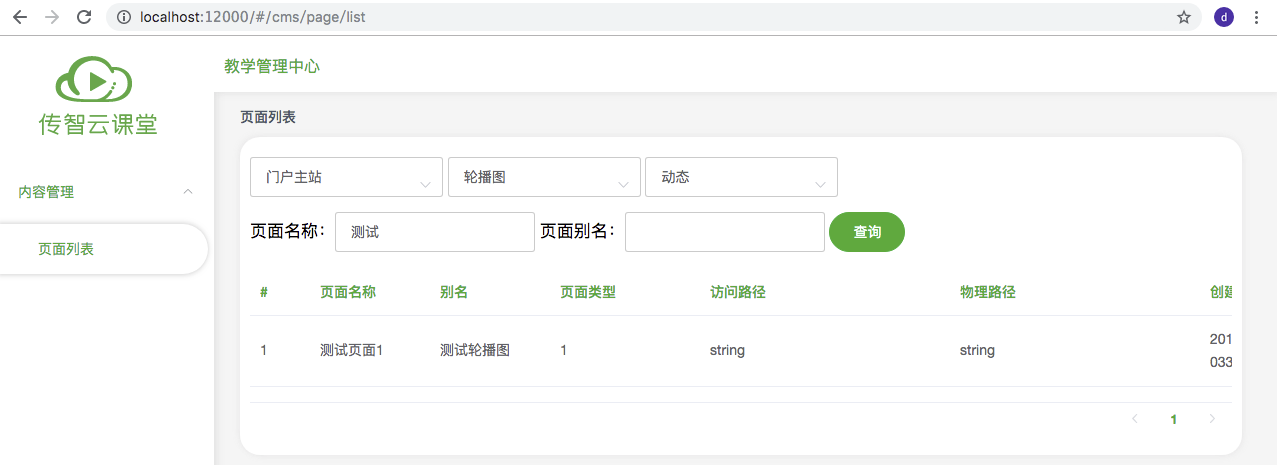Open Chrome three-dot menu
The height and width of the screenshot is (465, 1277).
[x=1256, y=17]
